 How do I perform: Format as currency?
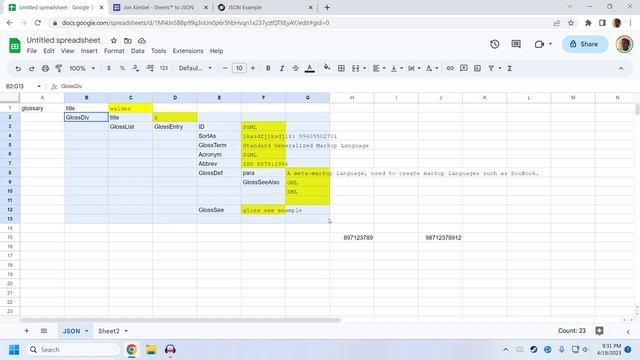pos(109,69)
